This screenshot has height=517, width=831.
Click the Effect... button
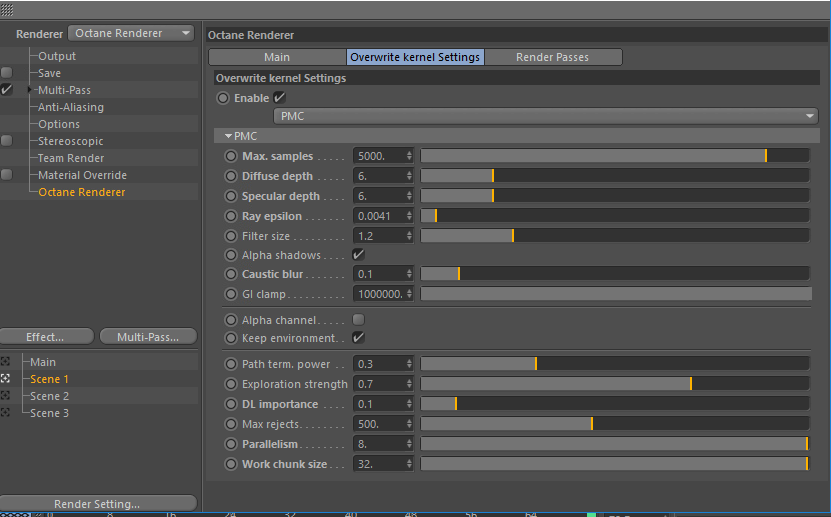click(x=46, y=337)
